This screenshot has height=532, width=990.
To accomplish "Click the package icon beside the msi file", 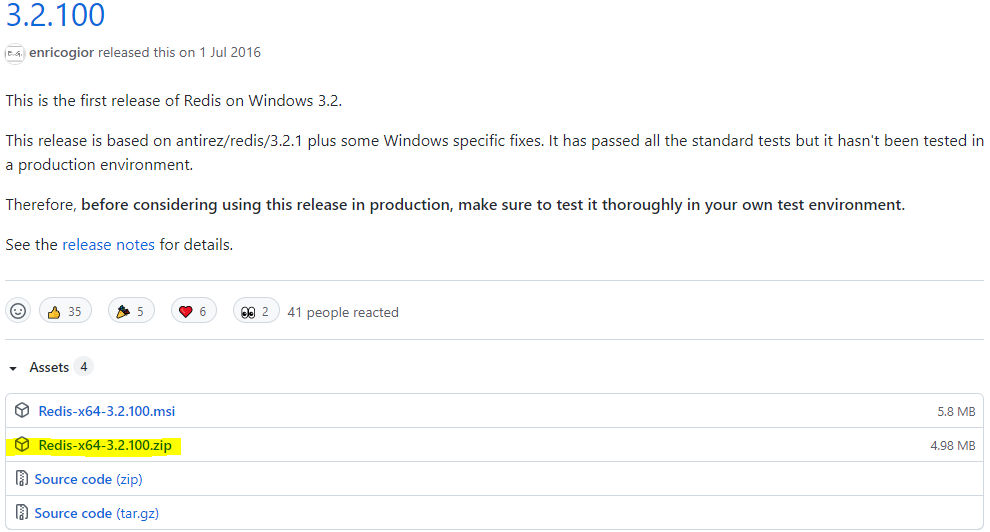I will [x=22, y=411].
